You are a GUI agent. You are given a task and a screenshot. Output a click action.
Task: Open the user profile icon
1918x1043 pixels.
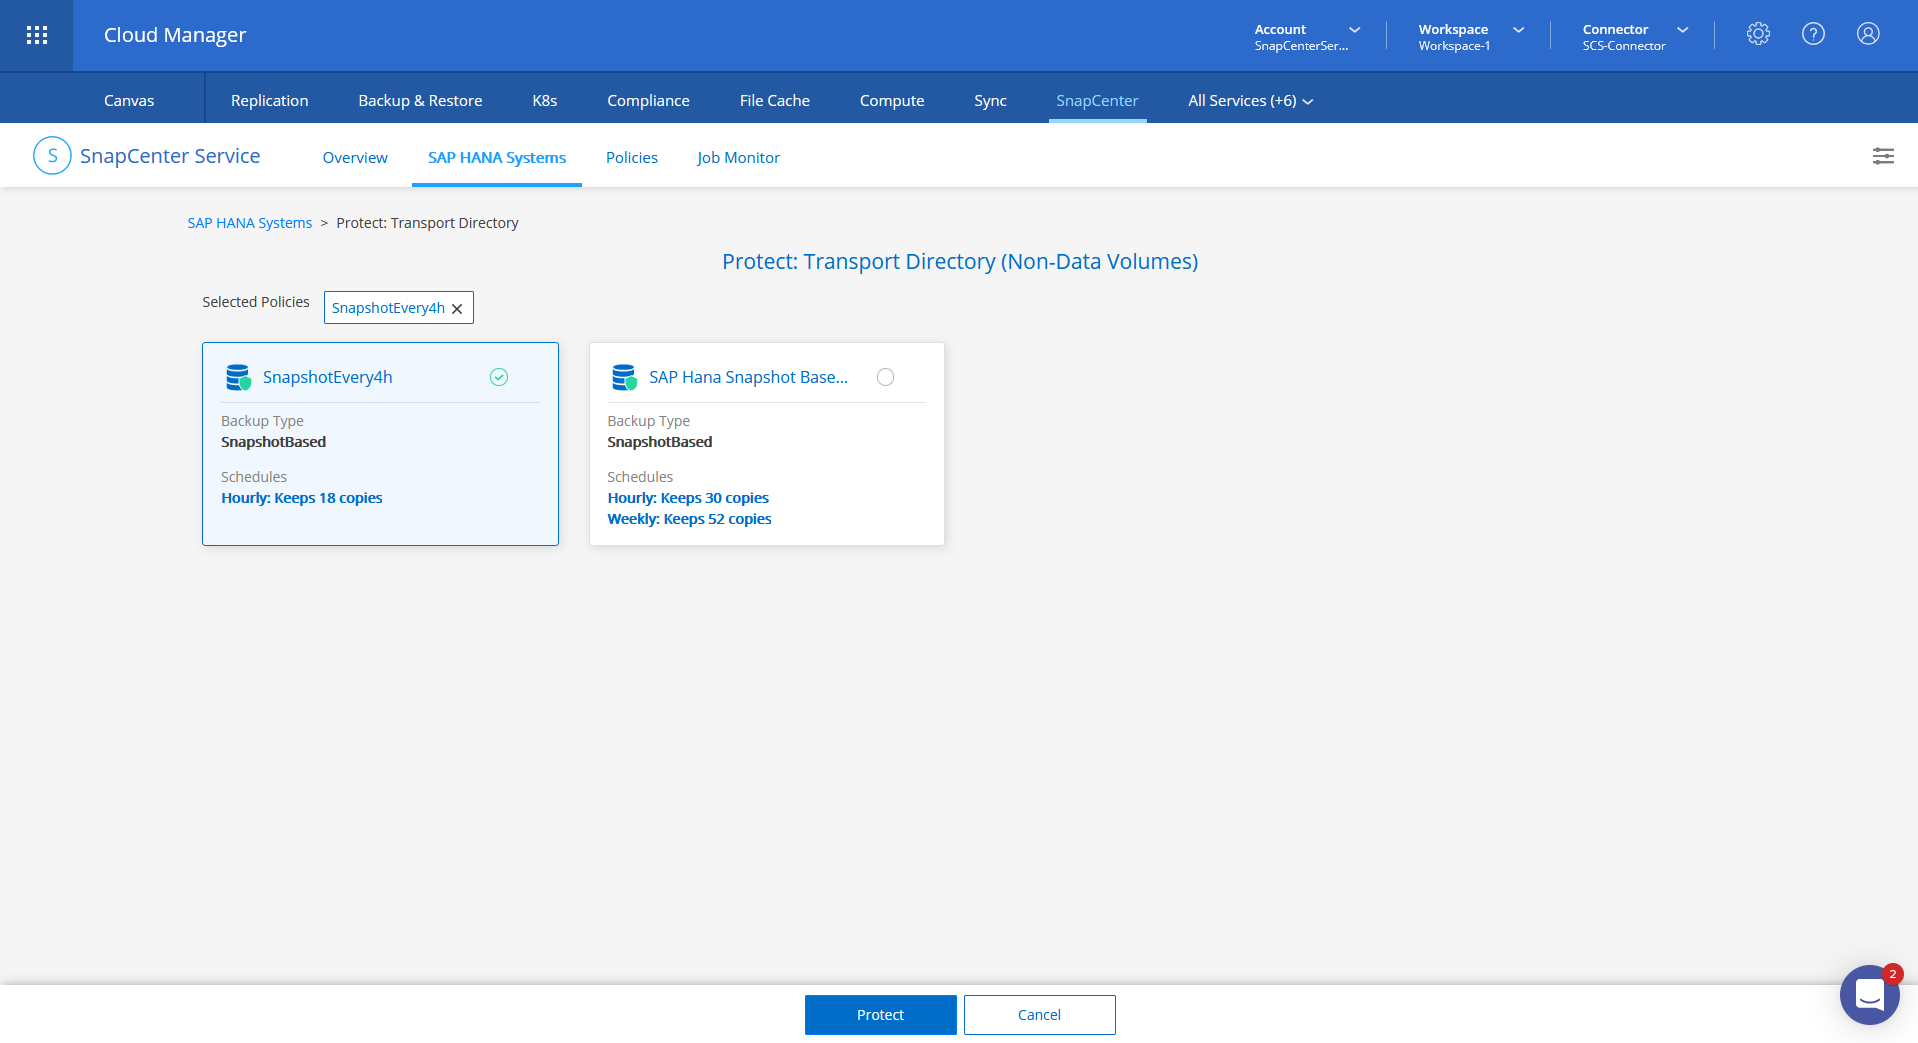[1868, 34]
